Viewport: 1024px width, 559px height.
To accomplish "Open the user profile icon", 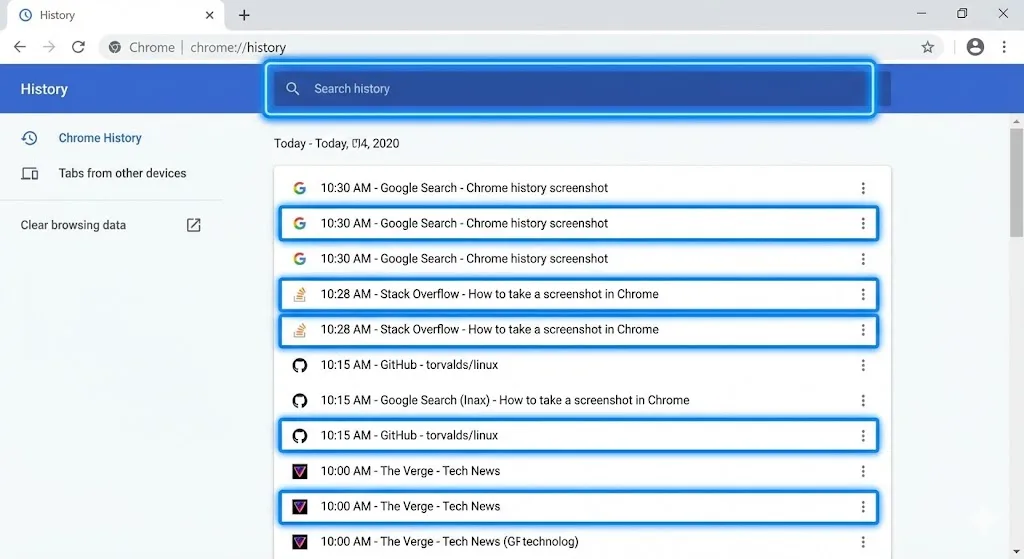I will coord(975,47).
